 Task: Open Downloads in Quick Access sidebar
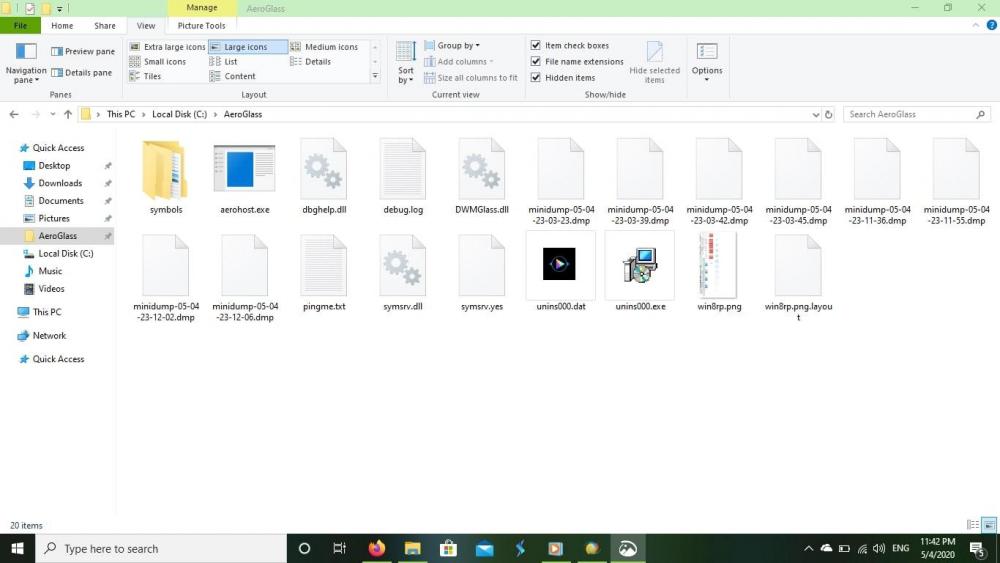point(60,183)
